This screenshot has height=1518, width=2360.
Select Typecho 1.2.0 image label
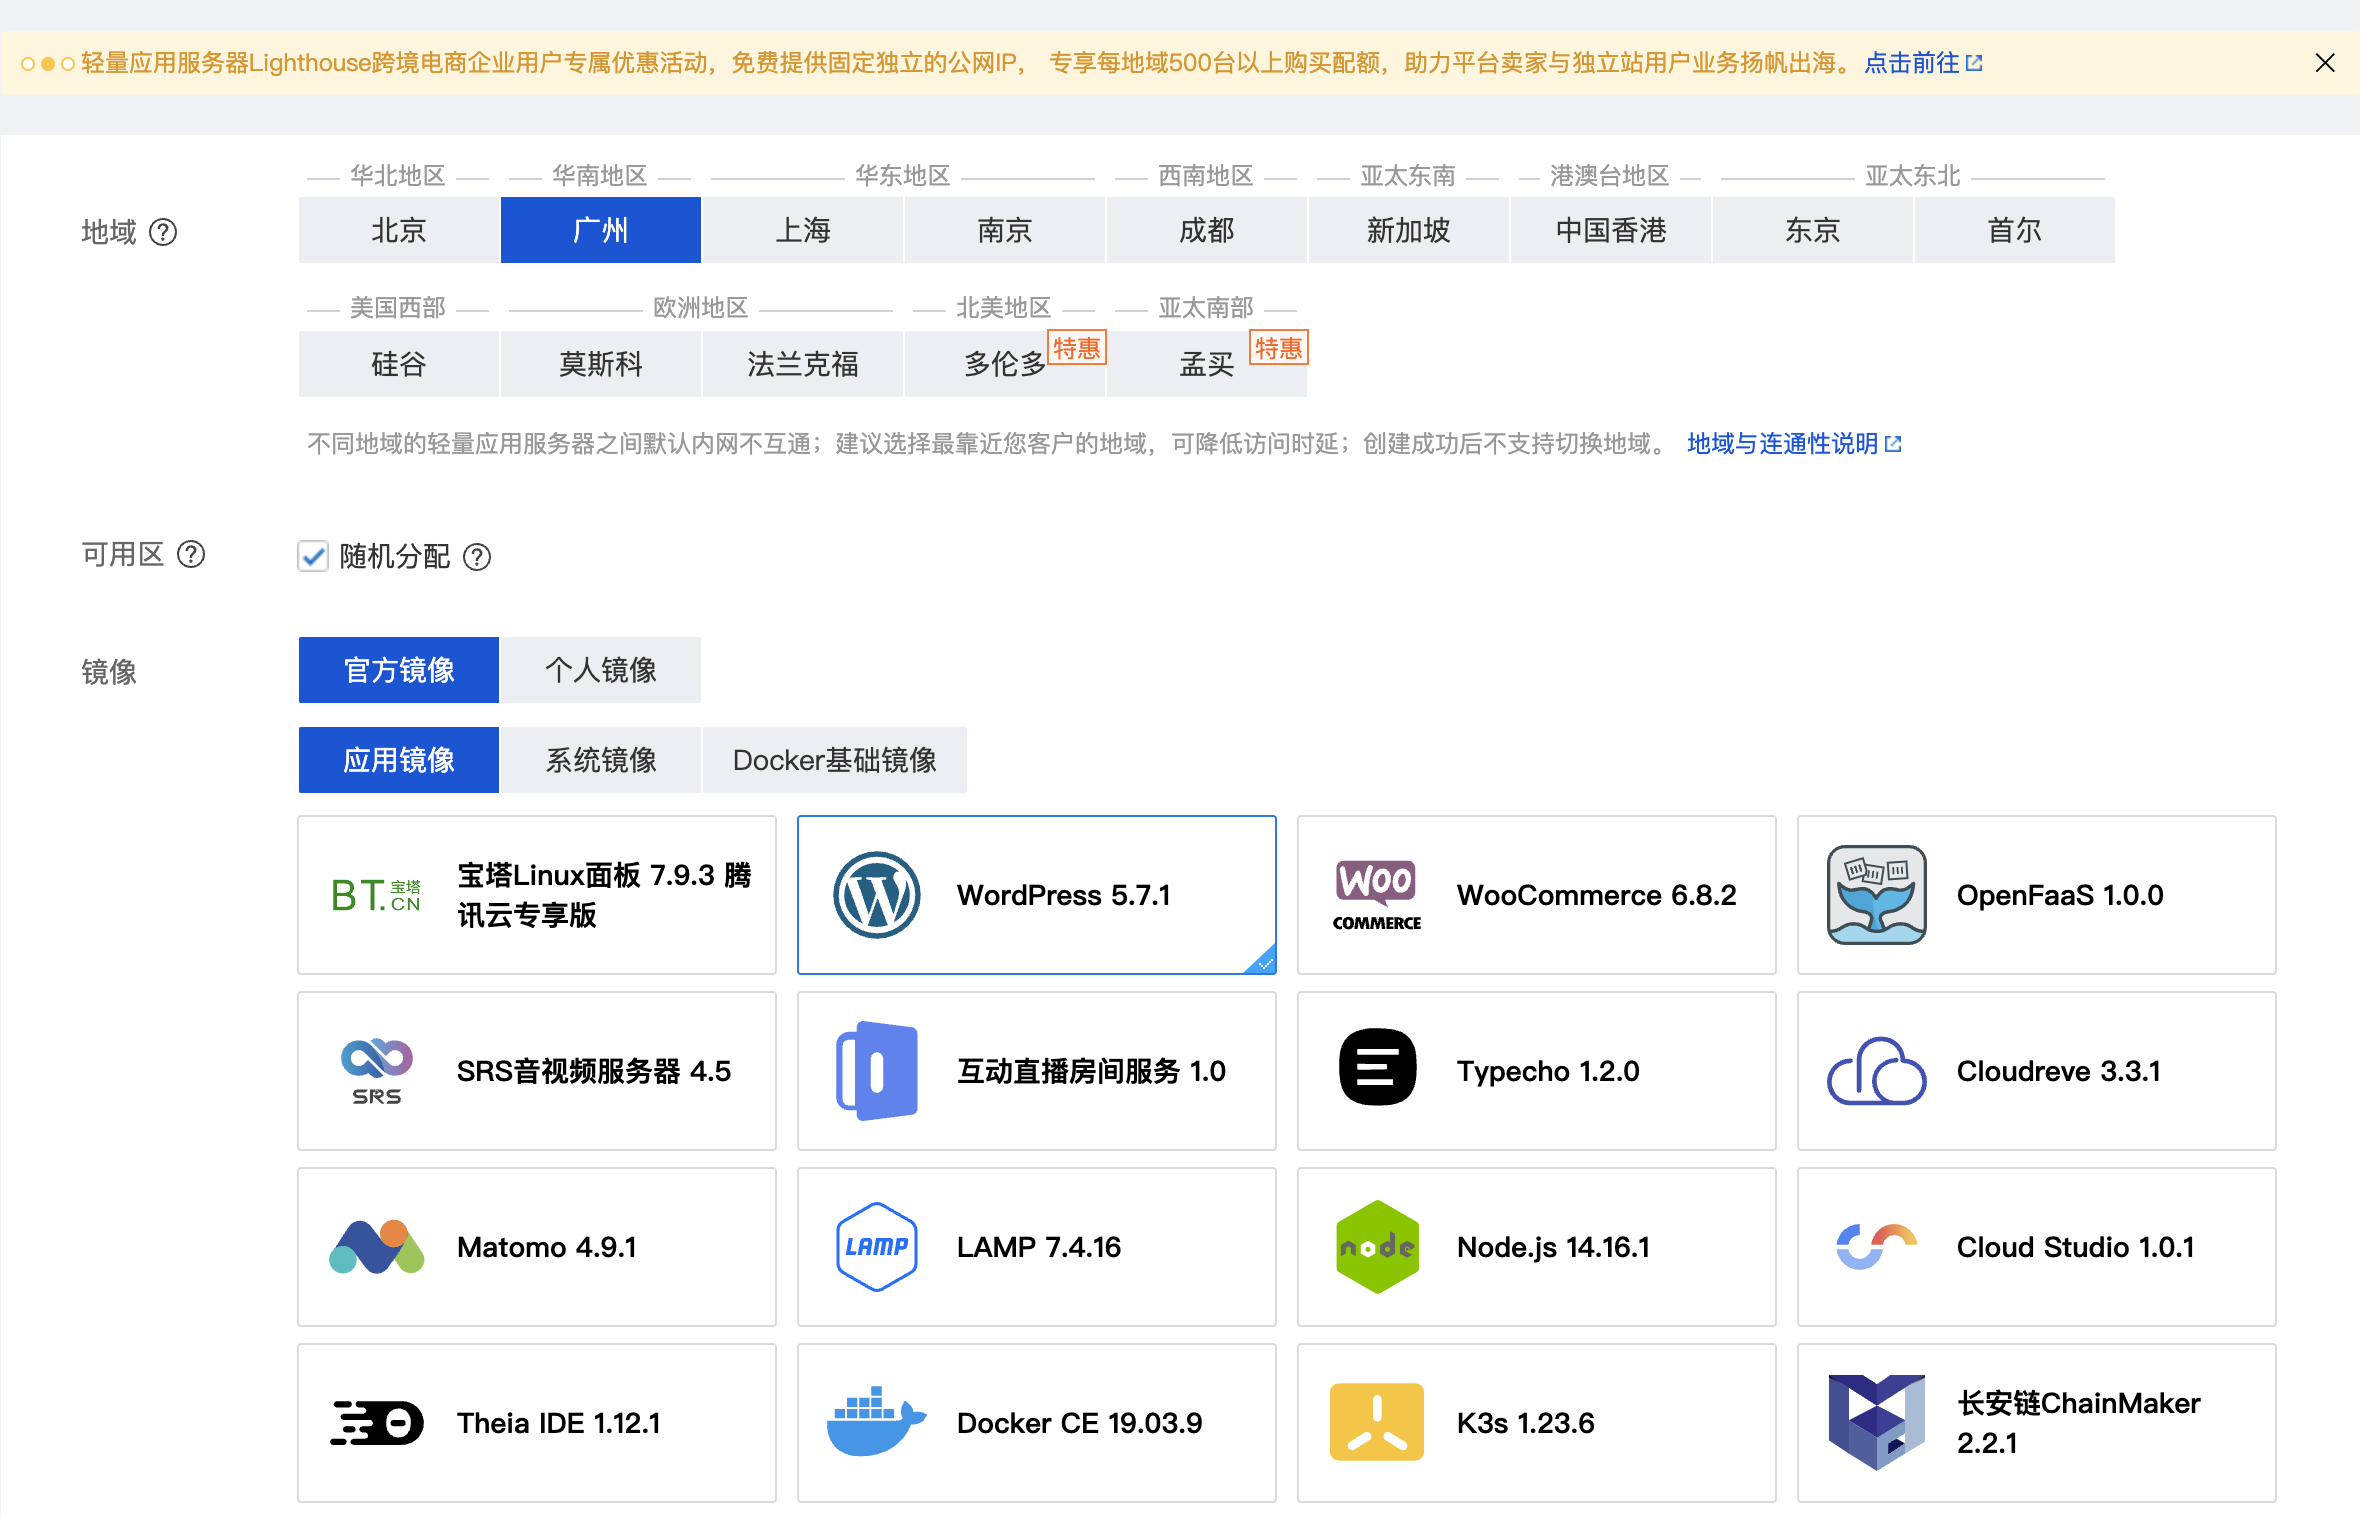click(1548, 1071)
